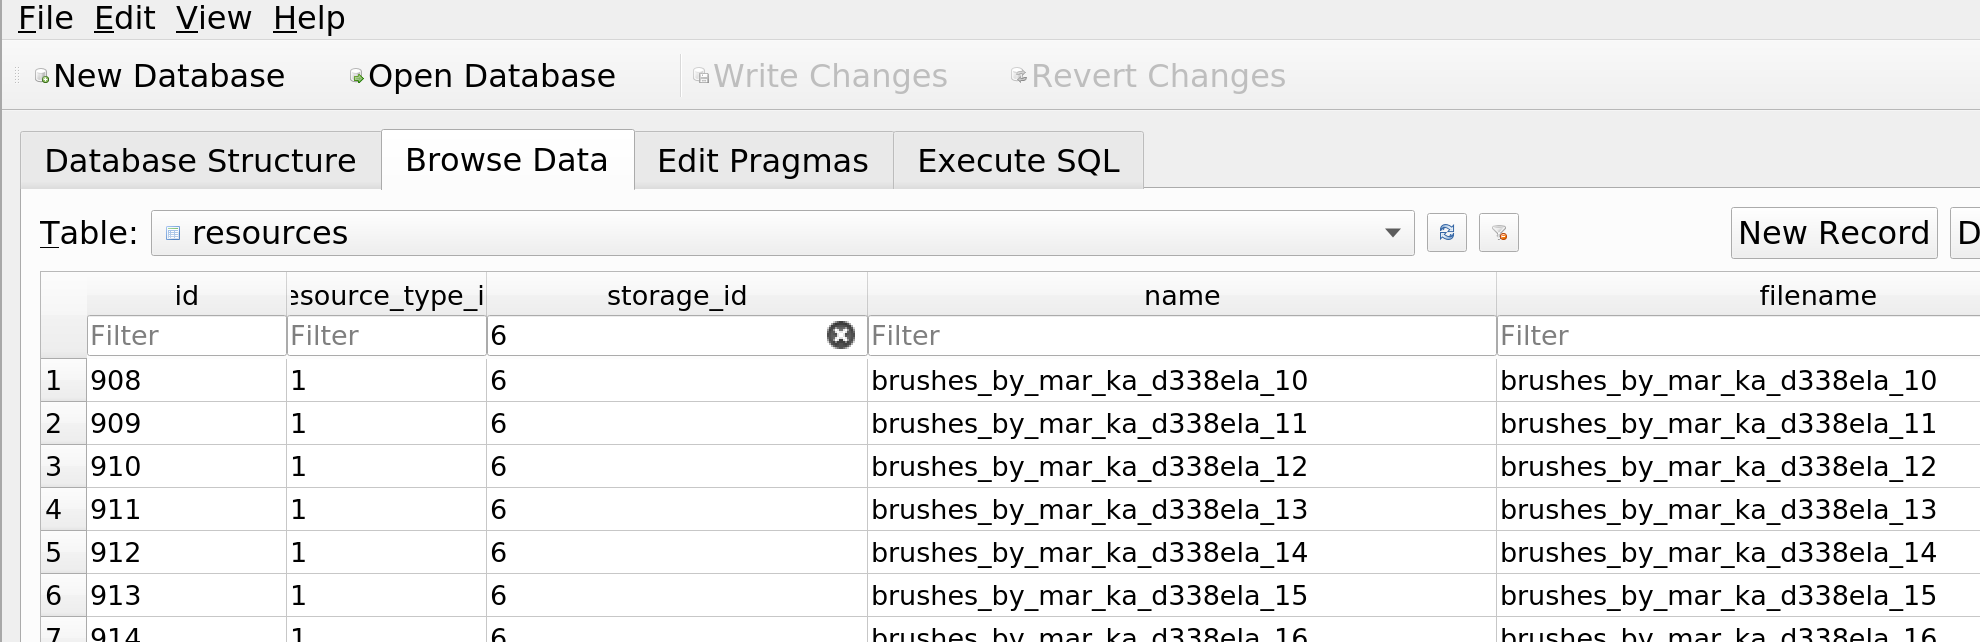Viewport: 1980px width, 642px height.
Task: Open the Help menu
Action: (x=308, y=18)
